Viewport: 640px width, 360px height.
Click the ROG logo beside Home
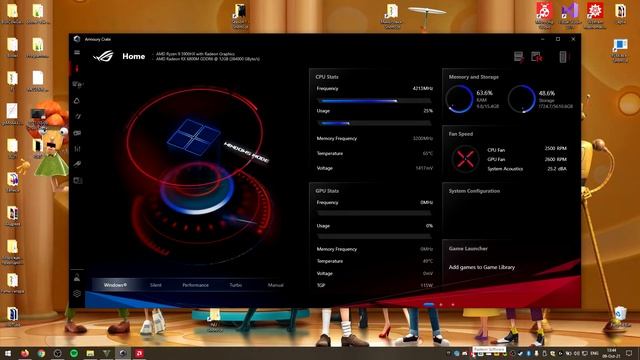[103, 56]
